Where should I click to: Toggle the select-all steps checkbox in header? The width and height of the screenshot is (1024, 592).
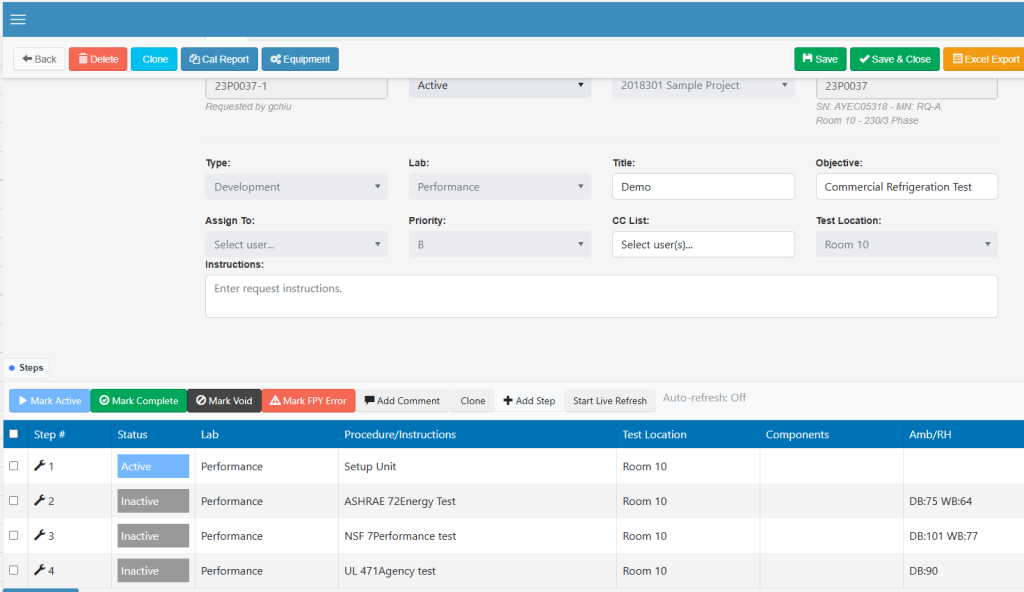pyautogui.click(x=14, y=434)
